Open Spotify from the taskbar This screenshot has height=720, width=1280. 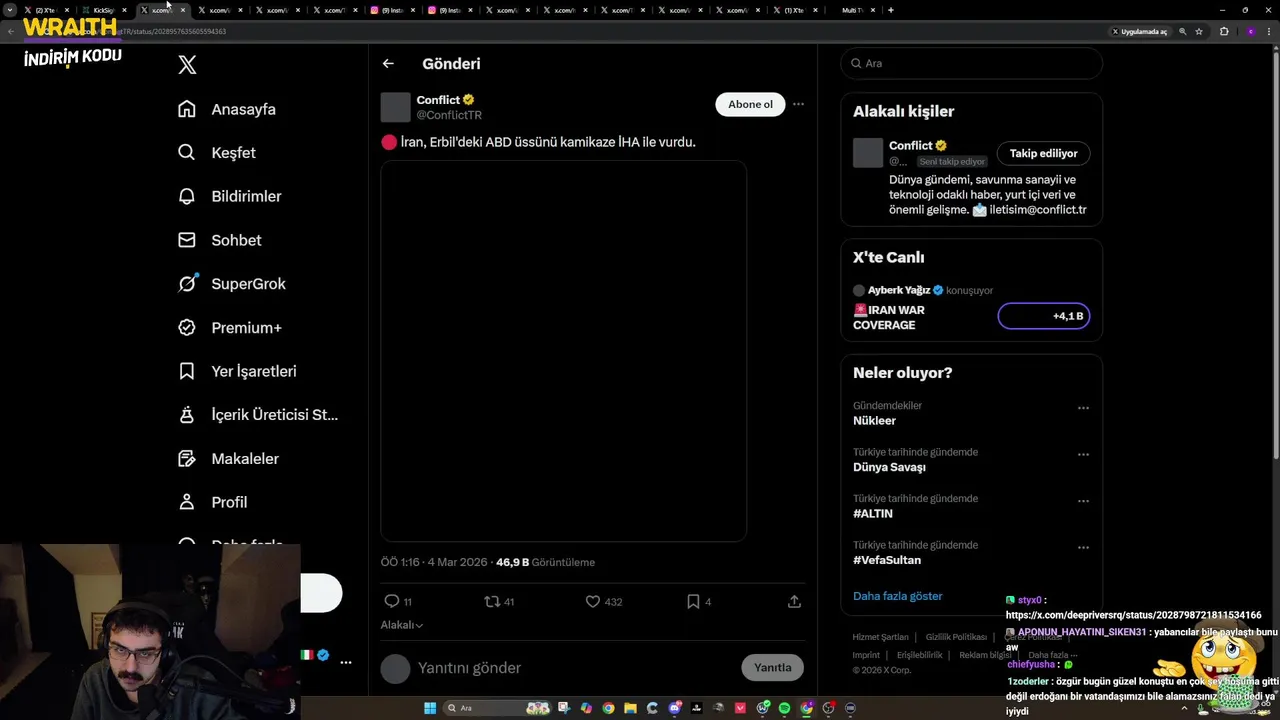(x=784, y=708)
